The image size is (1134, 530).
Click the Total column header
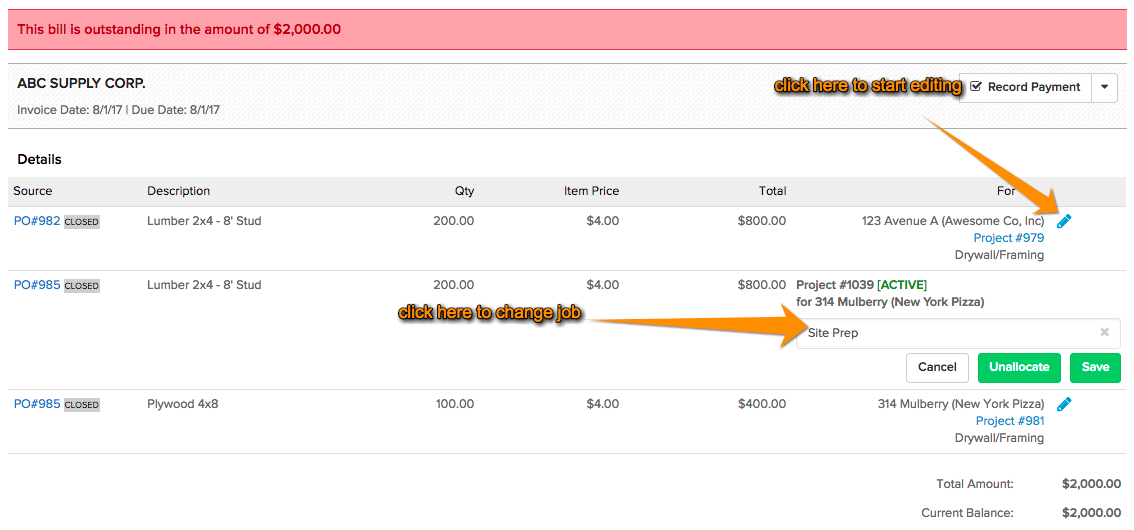(772, 191)
